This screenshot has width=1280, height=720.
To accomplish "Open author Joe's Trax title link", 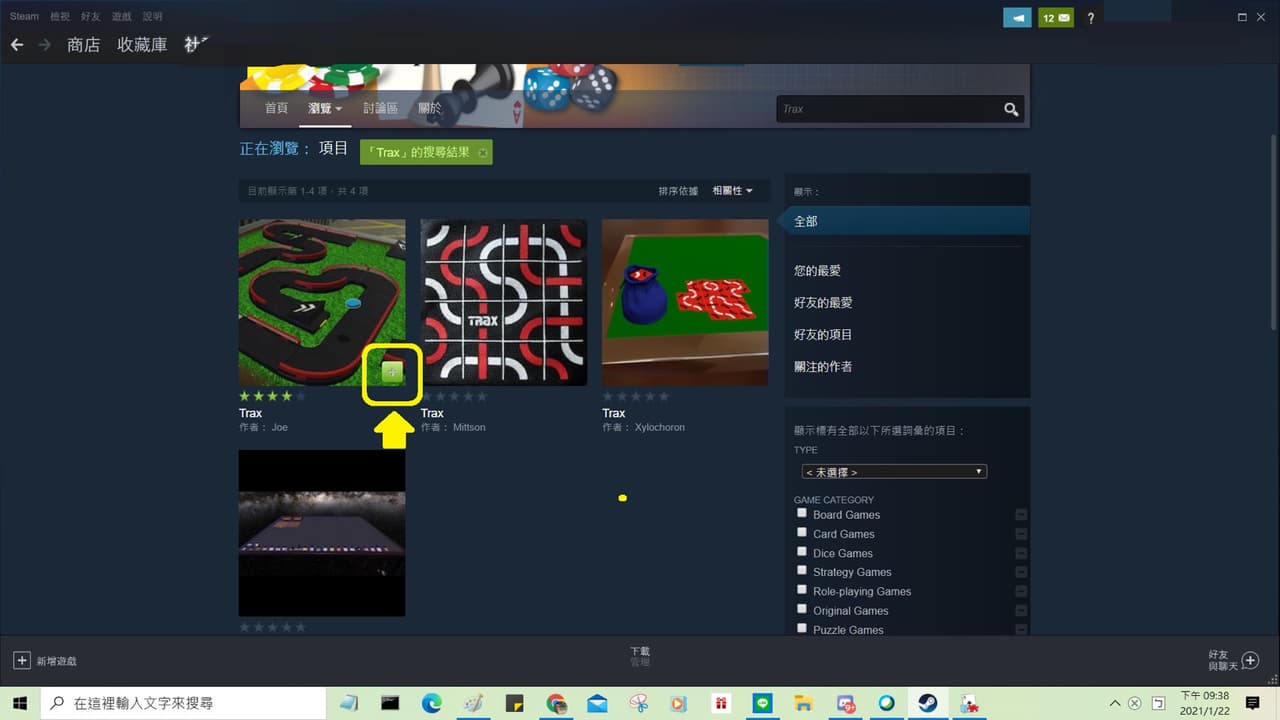I will coord(250,413).
